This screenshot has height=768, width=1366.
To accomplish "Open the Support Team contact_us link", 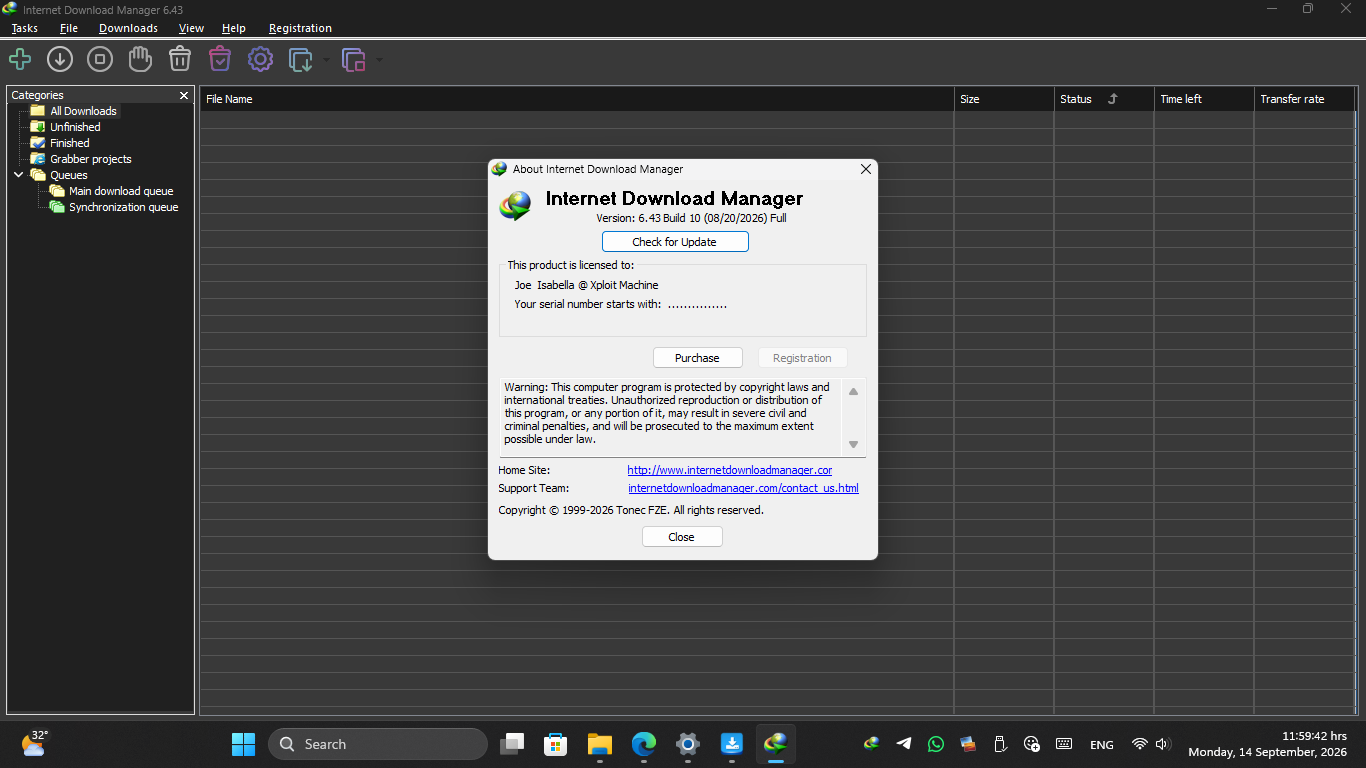I will point(743,488).
